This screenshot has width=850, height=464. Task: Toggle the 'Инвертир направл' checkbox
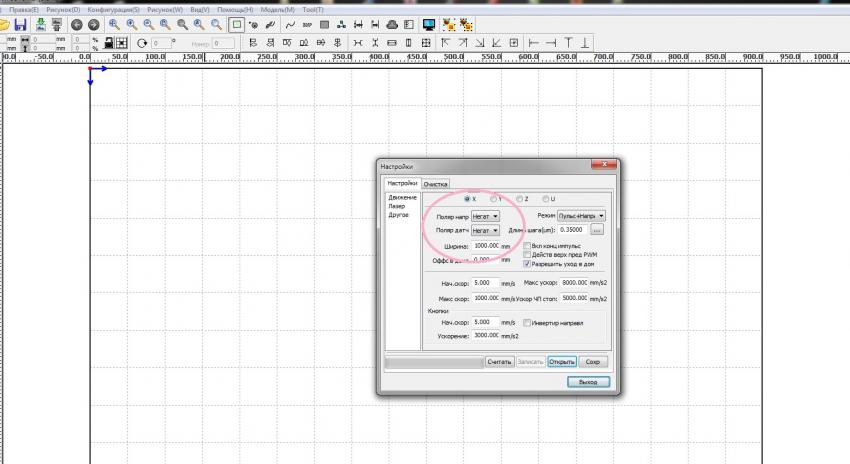click(528, 322)
